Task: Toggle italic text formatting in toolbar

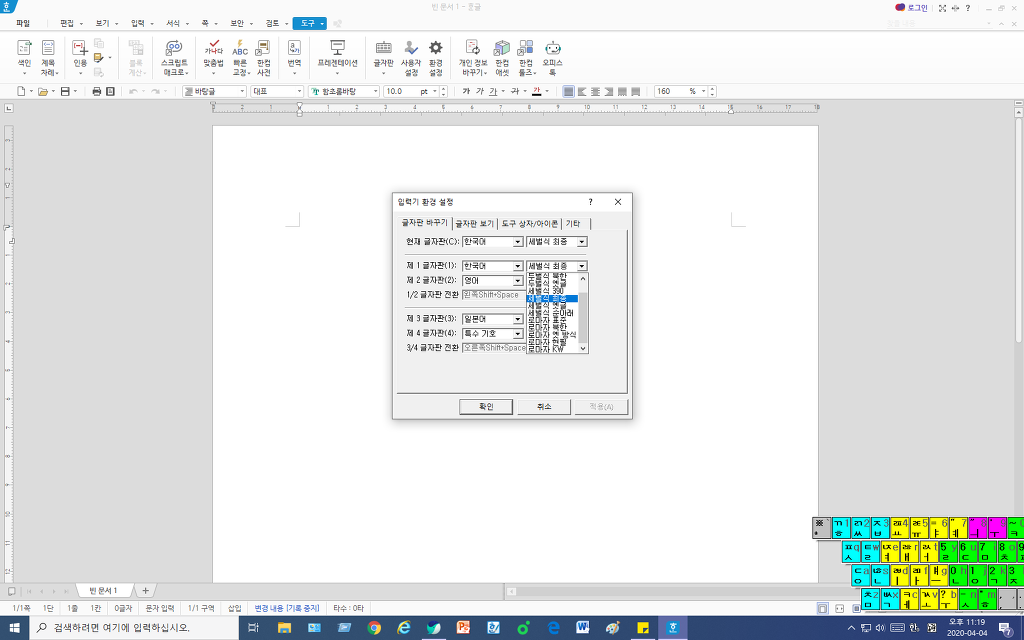Action: pos(481,91)
